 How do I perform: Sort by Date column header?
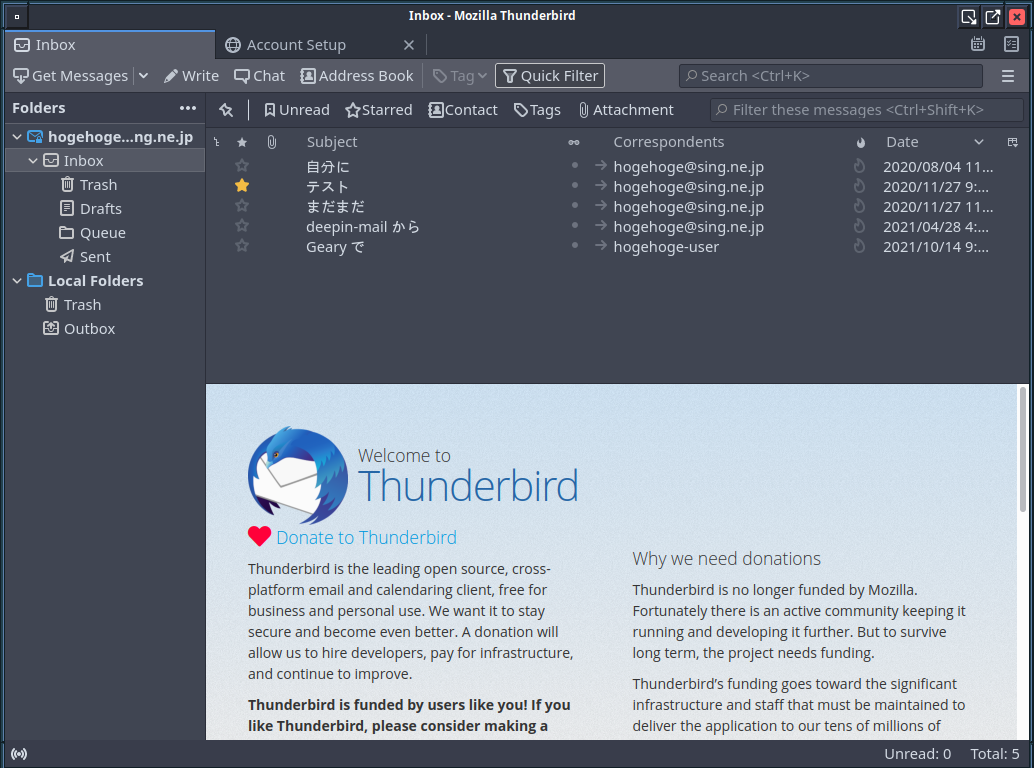(902, 142)
